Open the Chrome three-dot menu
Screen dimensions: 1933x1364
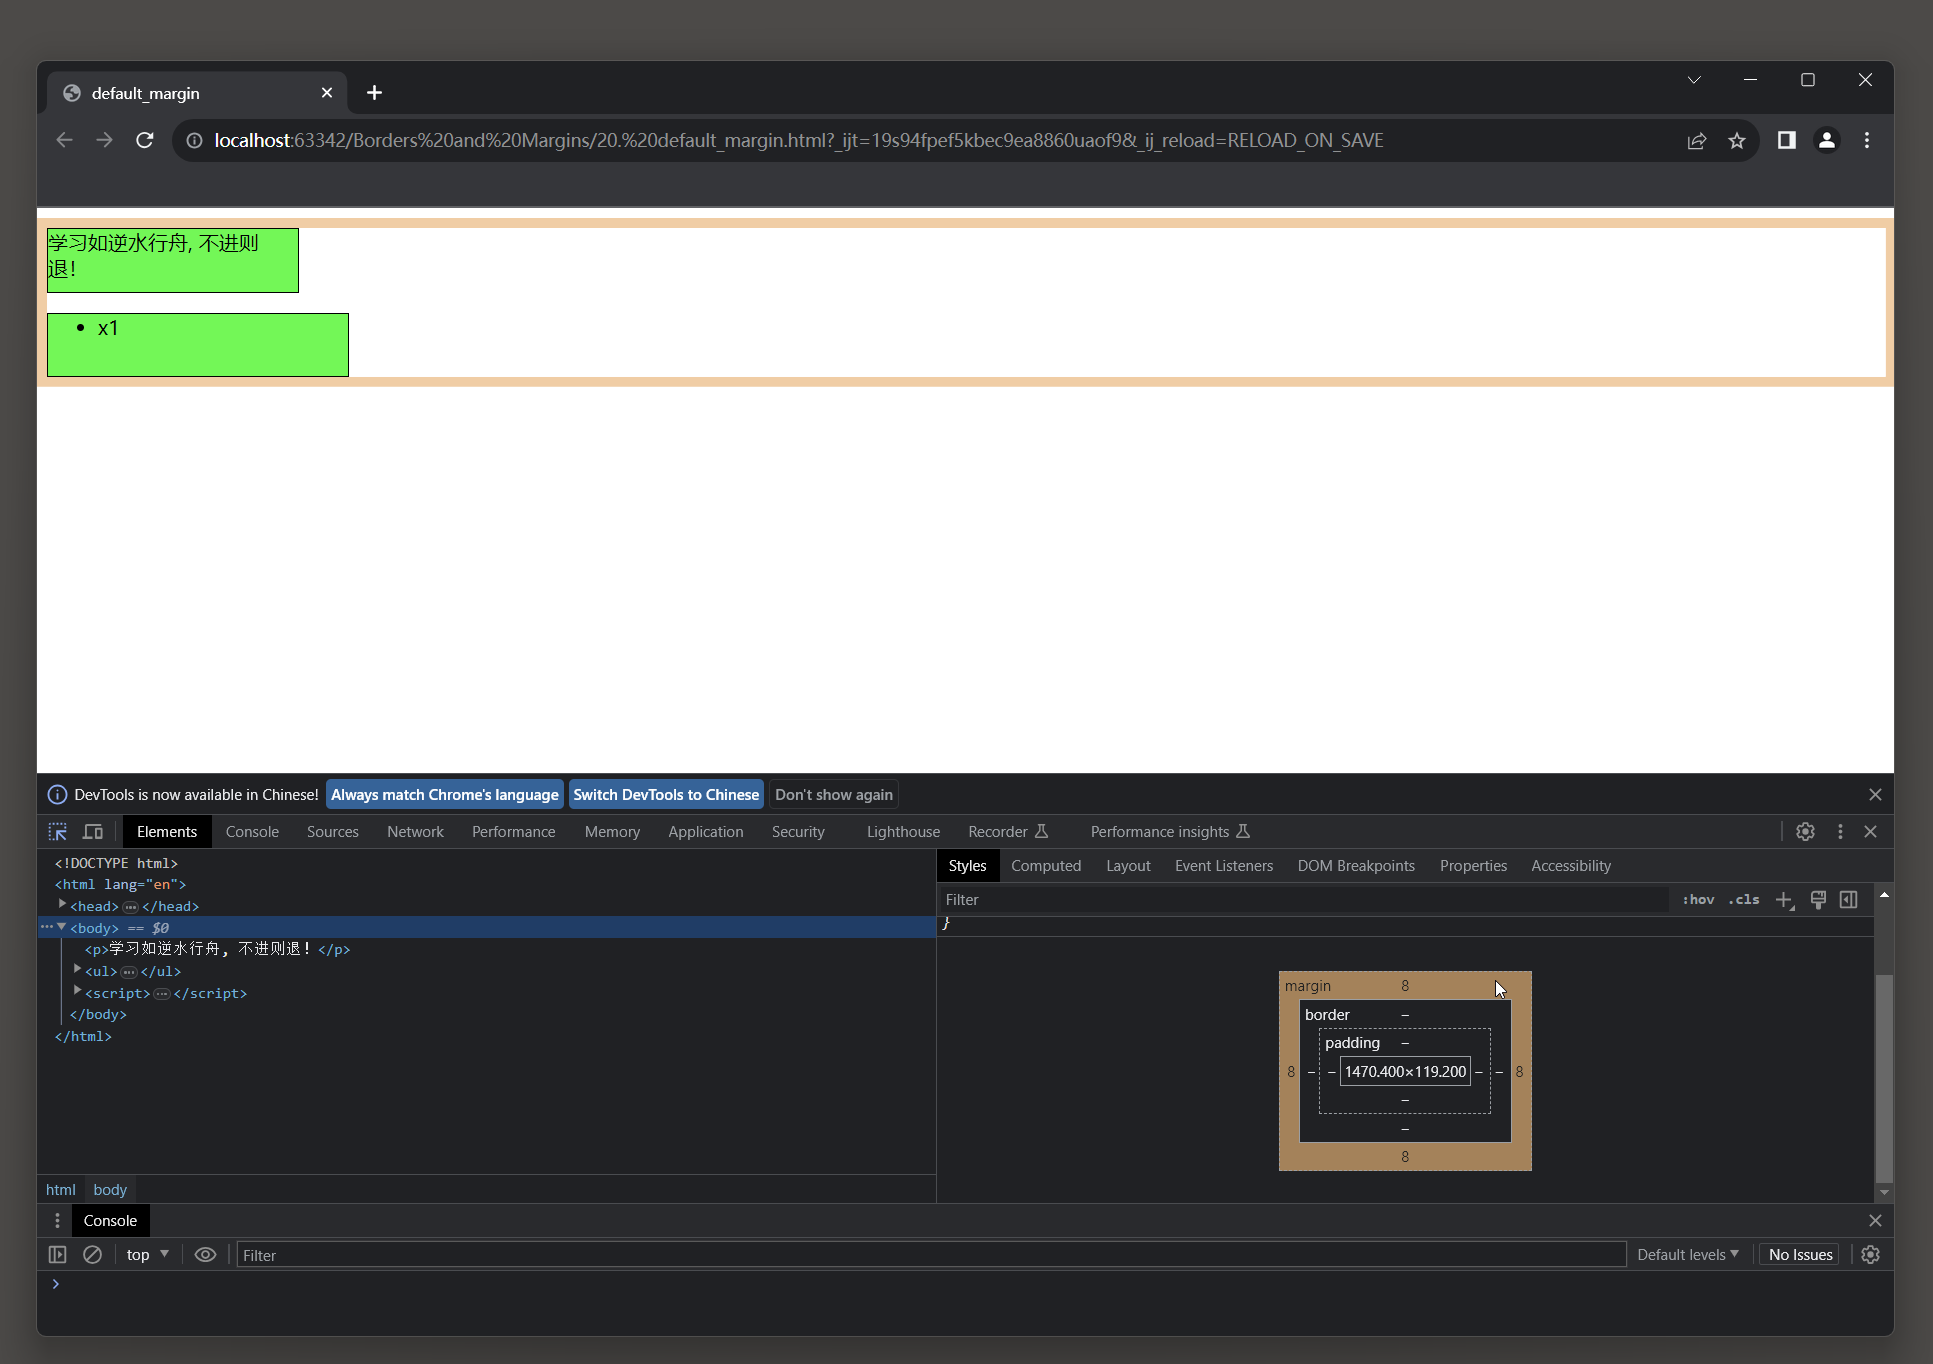(x=1867, y=140)
